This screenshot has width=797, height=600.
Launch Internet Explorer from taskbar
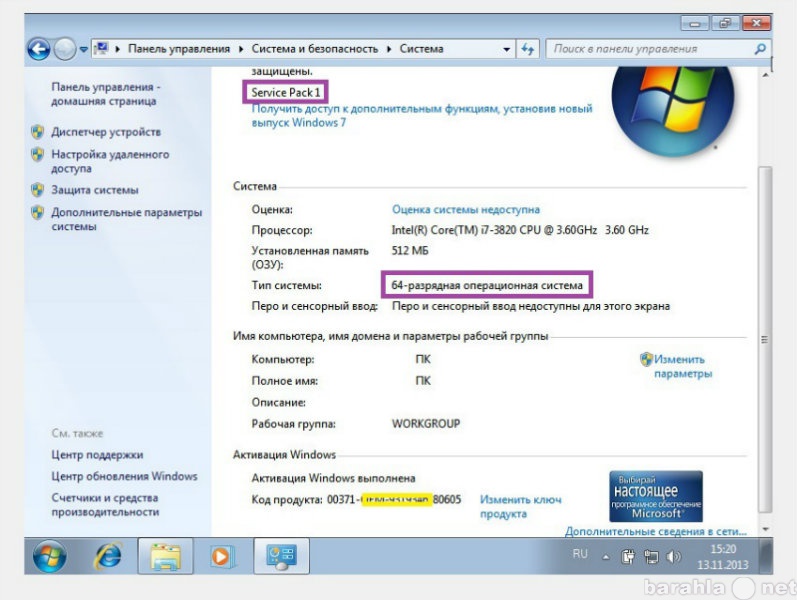coord(108,556)
